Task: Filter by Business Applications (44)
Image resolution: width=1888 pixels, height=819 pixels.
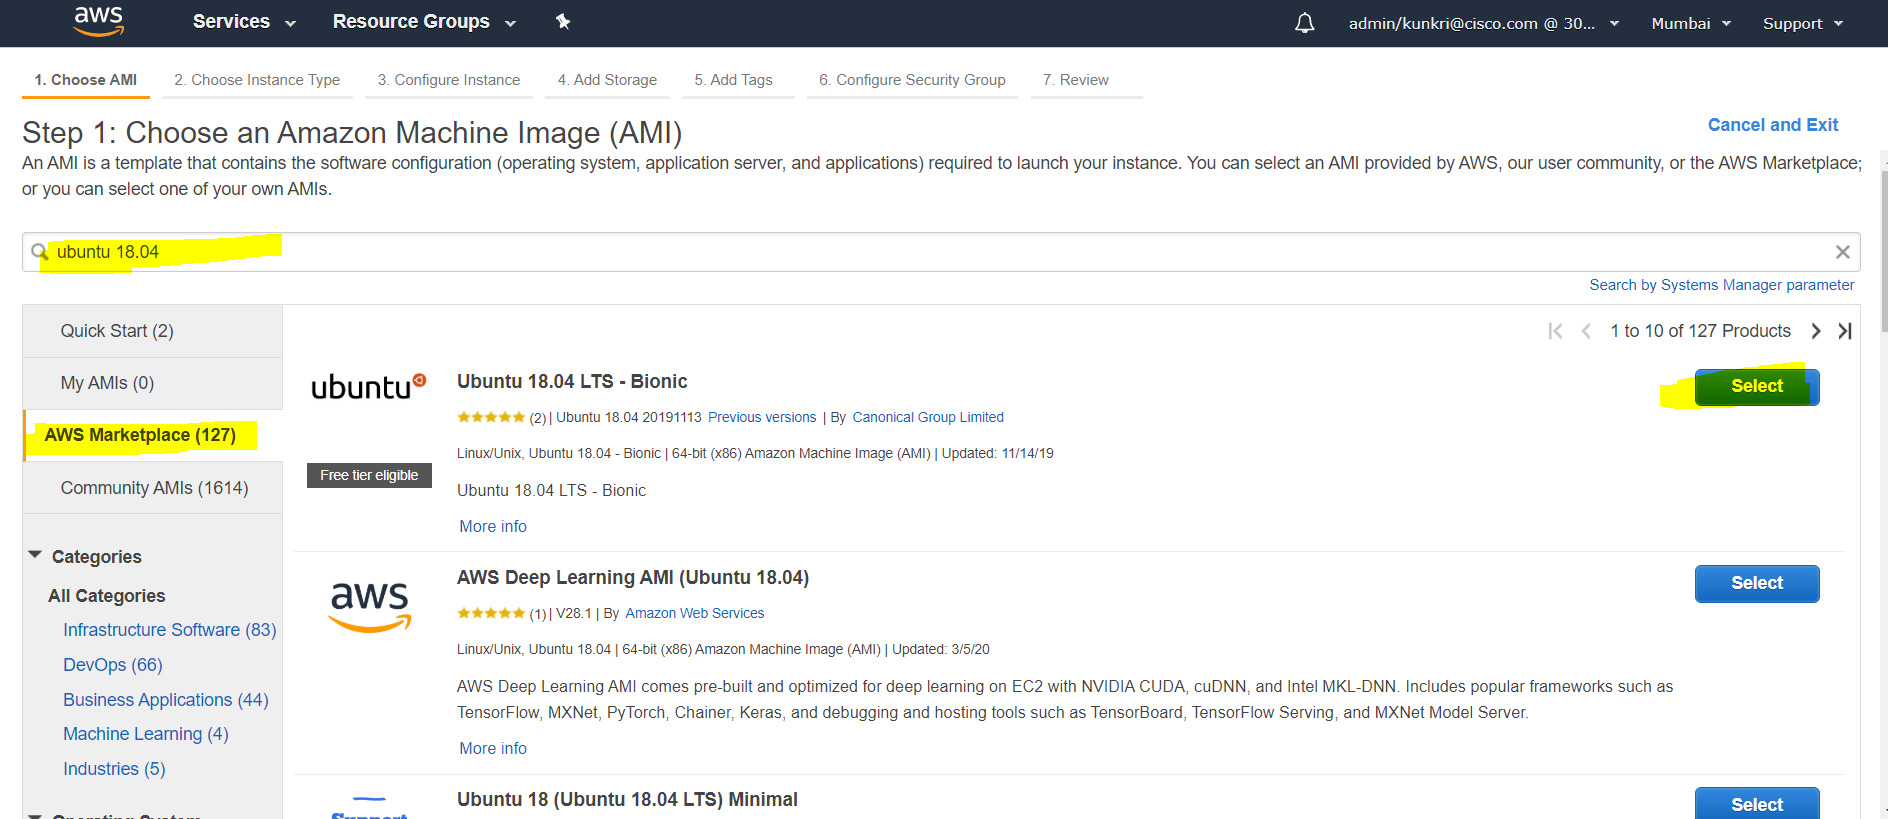Action: coord(166,700)
